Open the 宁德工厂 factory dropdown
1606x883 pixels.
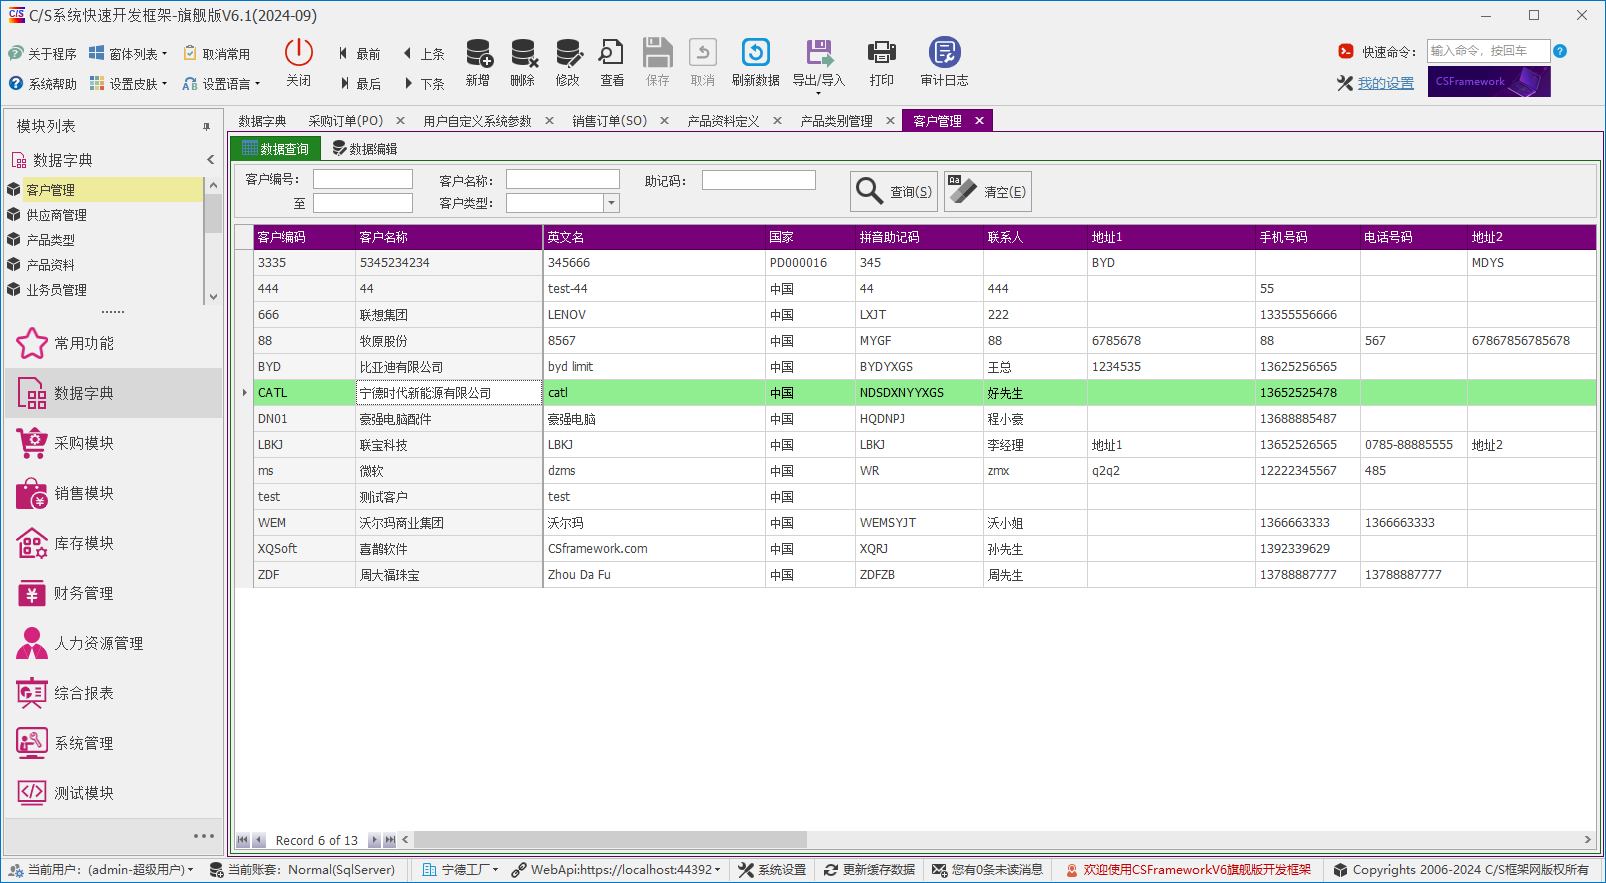(x=460, y=870)
